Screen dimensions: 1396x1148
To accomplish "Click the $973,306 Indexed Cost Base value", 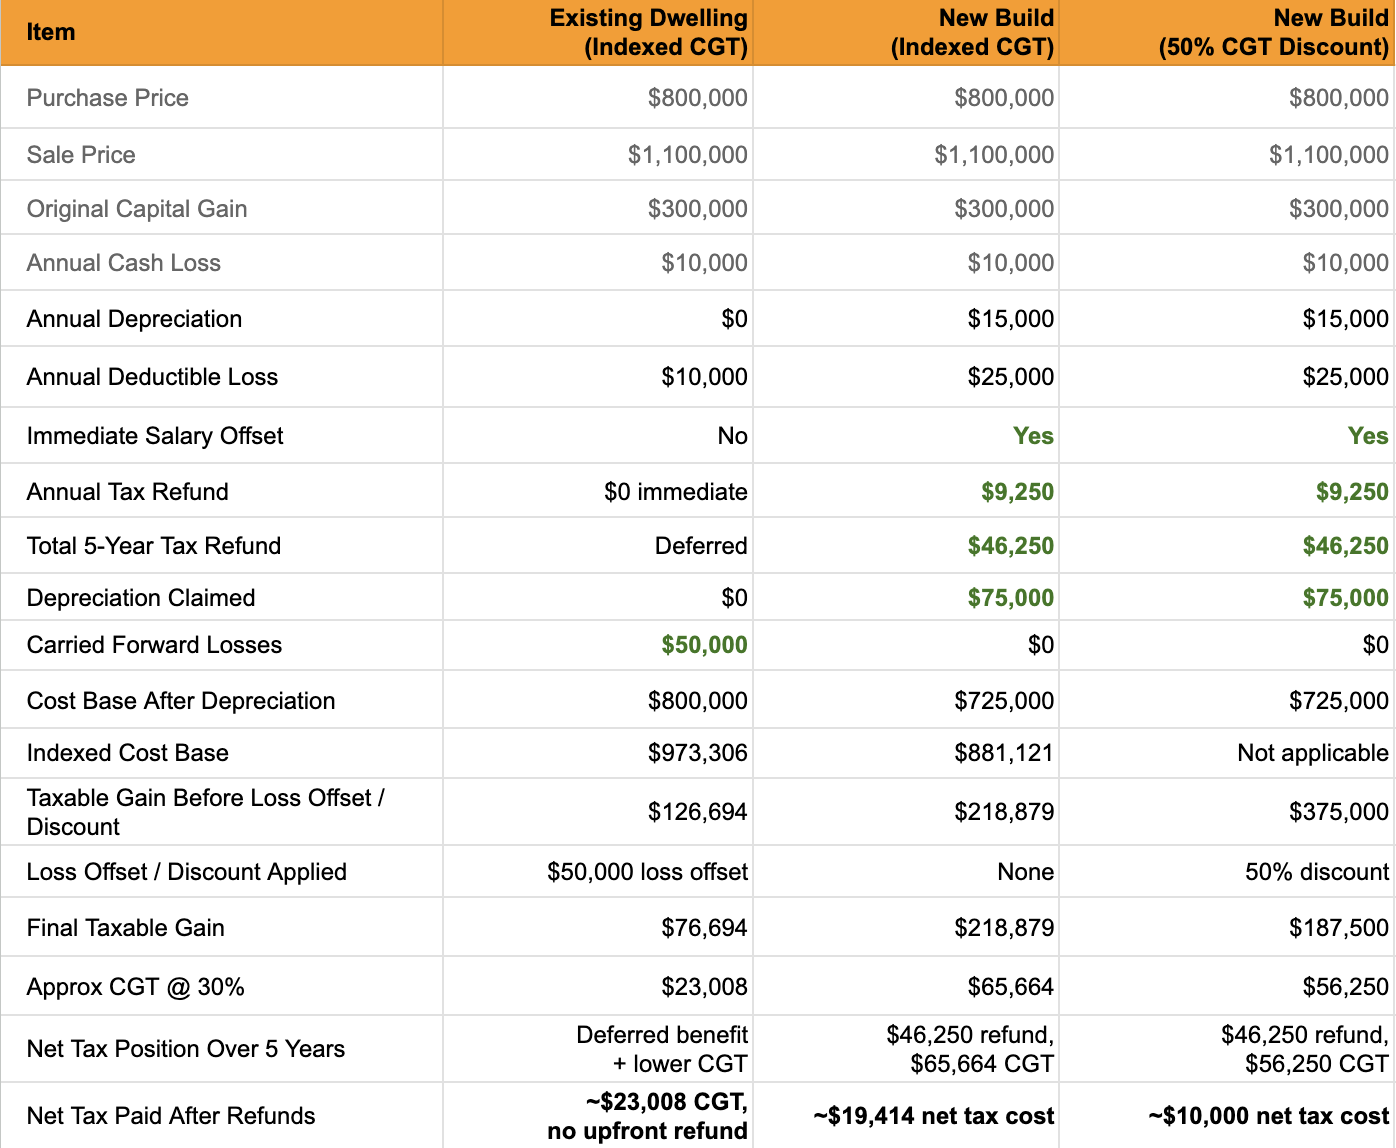I will click(x=697, y=753).
